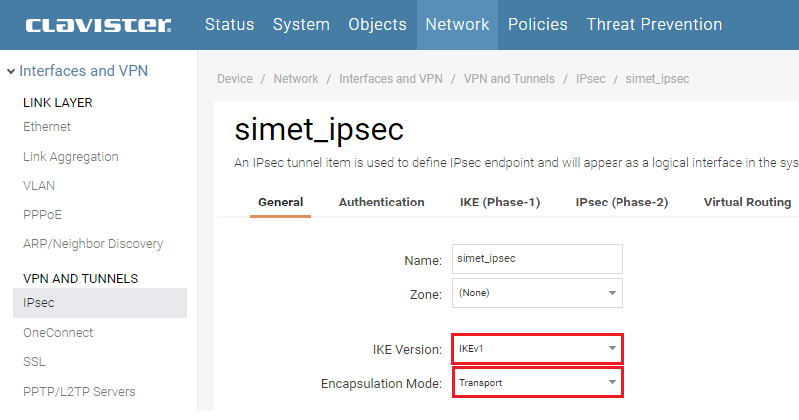Open the Status menu
This screenshot has width=799, height=420.
[229, 25]
